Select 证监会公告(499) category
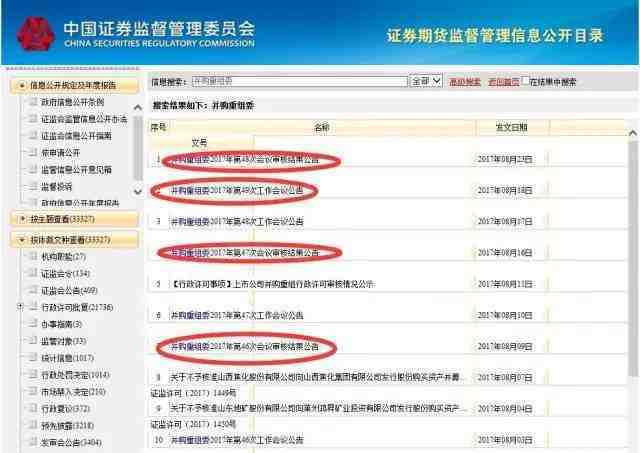This screenshot has width=640, height=453. (69, 291)
